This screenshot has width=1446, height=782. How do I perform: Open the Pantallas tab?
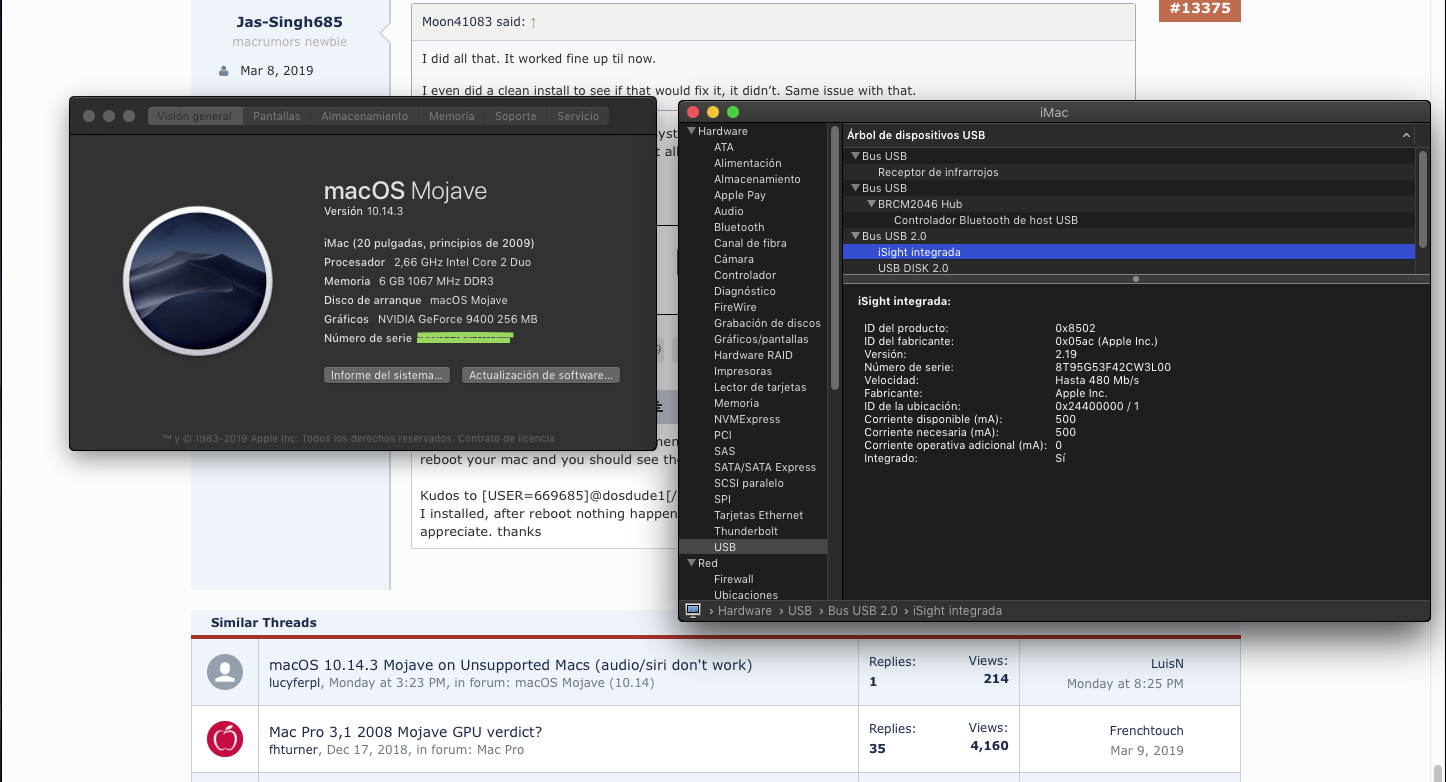tap(277, 116)
